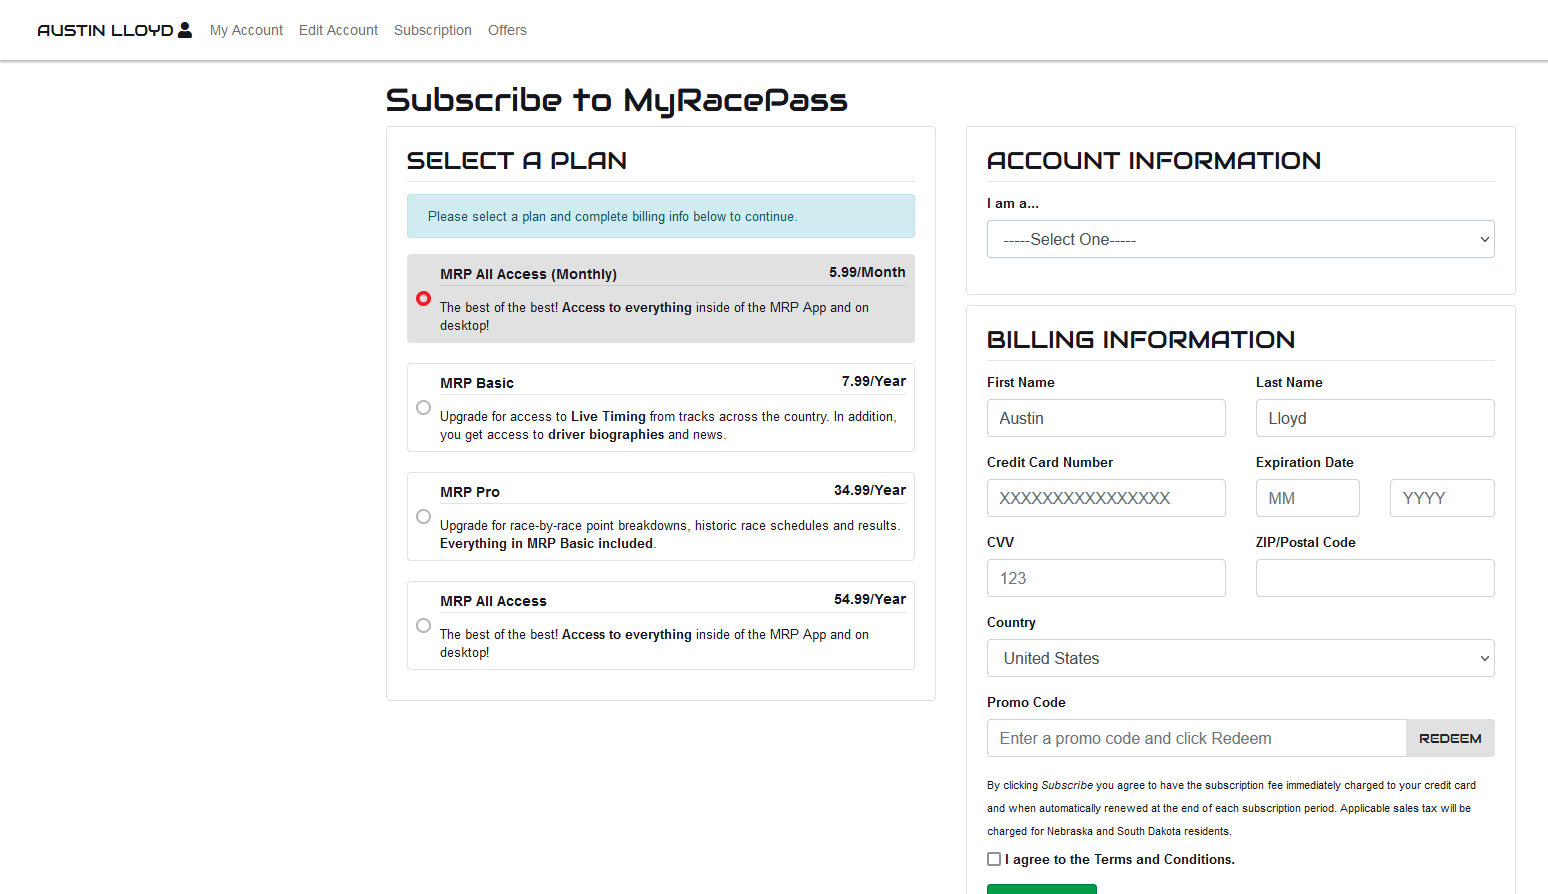Screen dimensions: 1548x894
Task: Select the expiration year YYYY field
Action: 1442,498
